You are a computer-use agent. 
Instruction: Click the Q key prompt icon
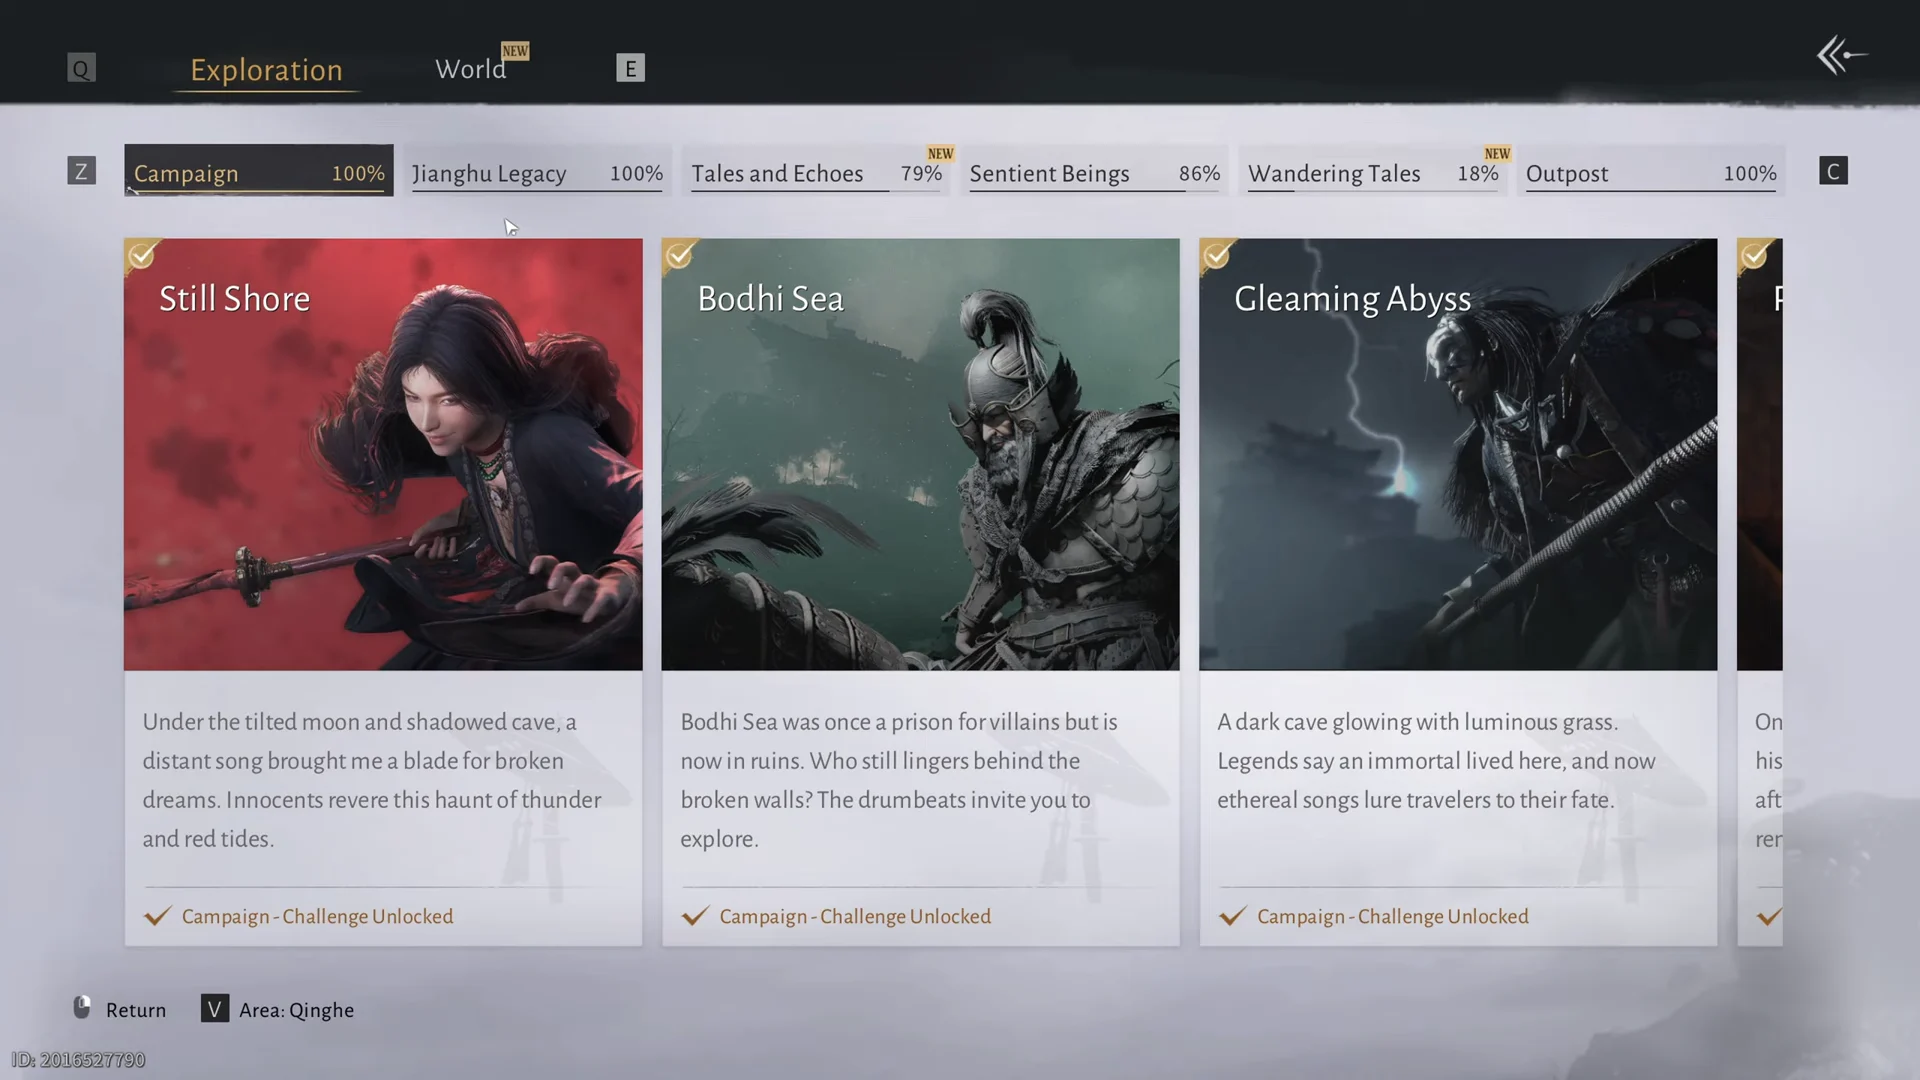pyautogui.click(x=81, y=68)
